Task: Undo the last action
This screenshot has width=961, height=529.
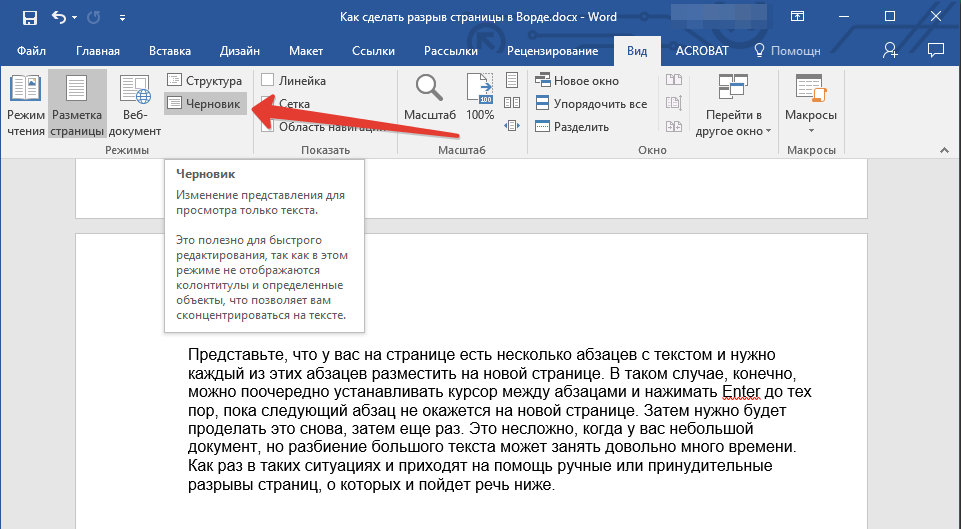Action: (x=58, y=18)
